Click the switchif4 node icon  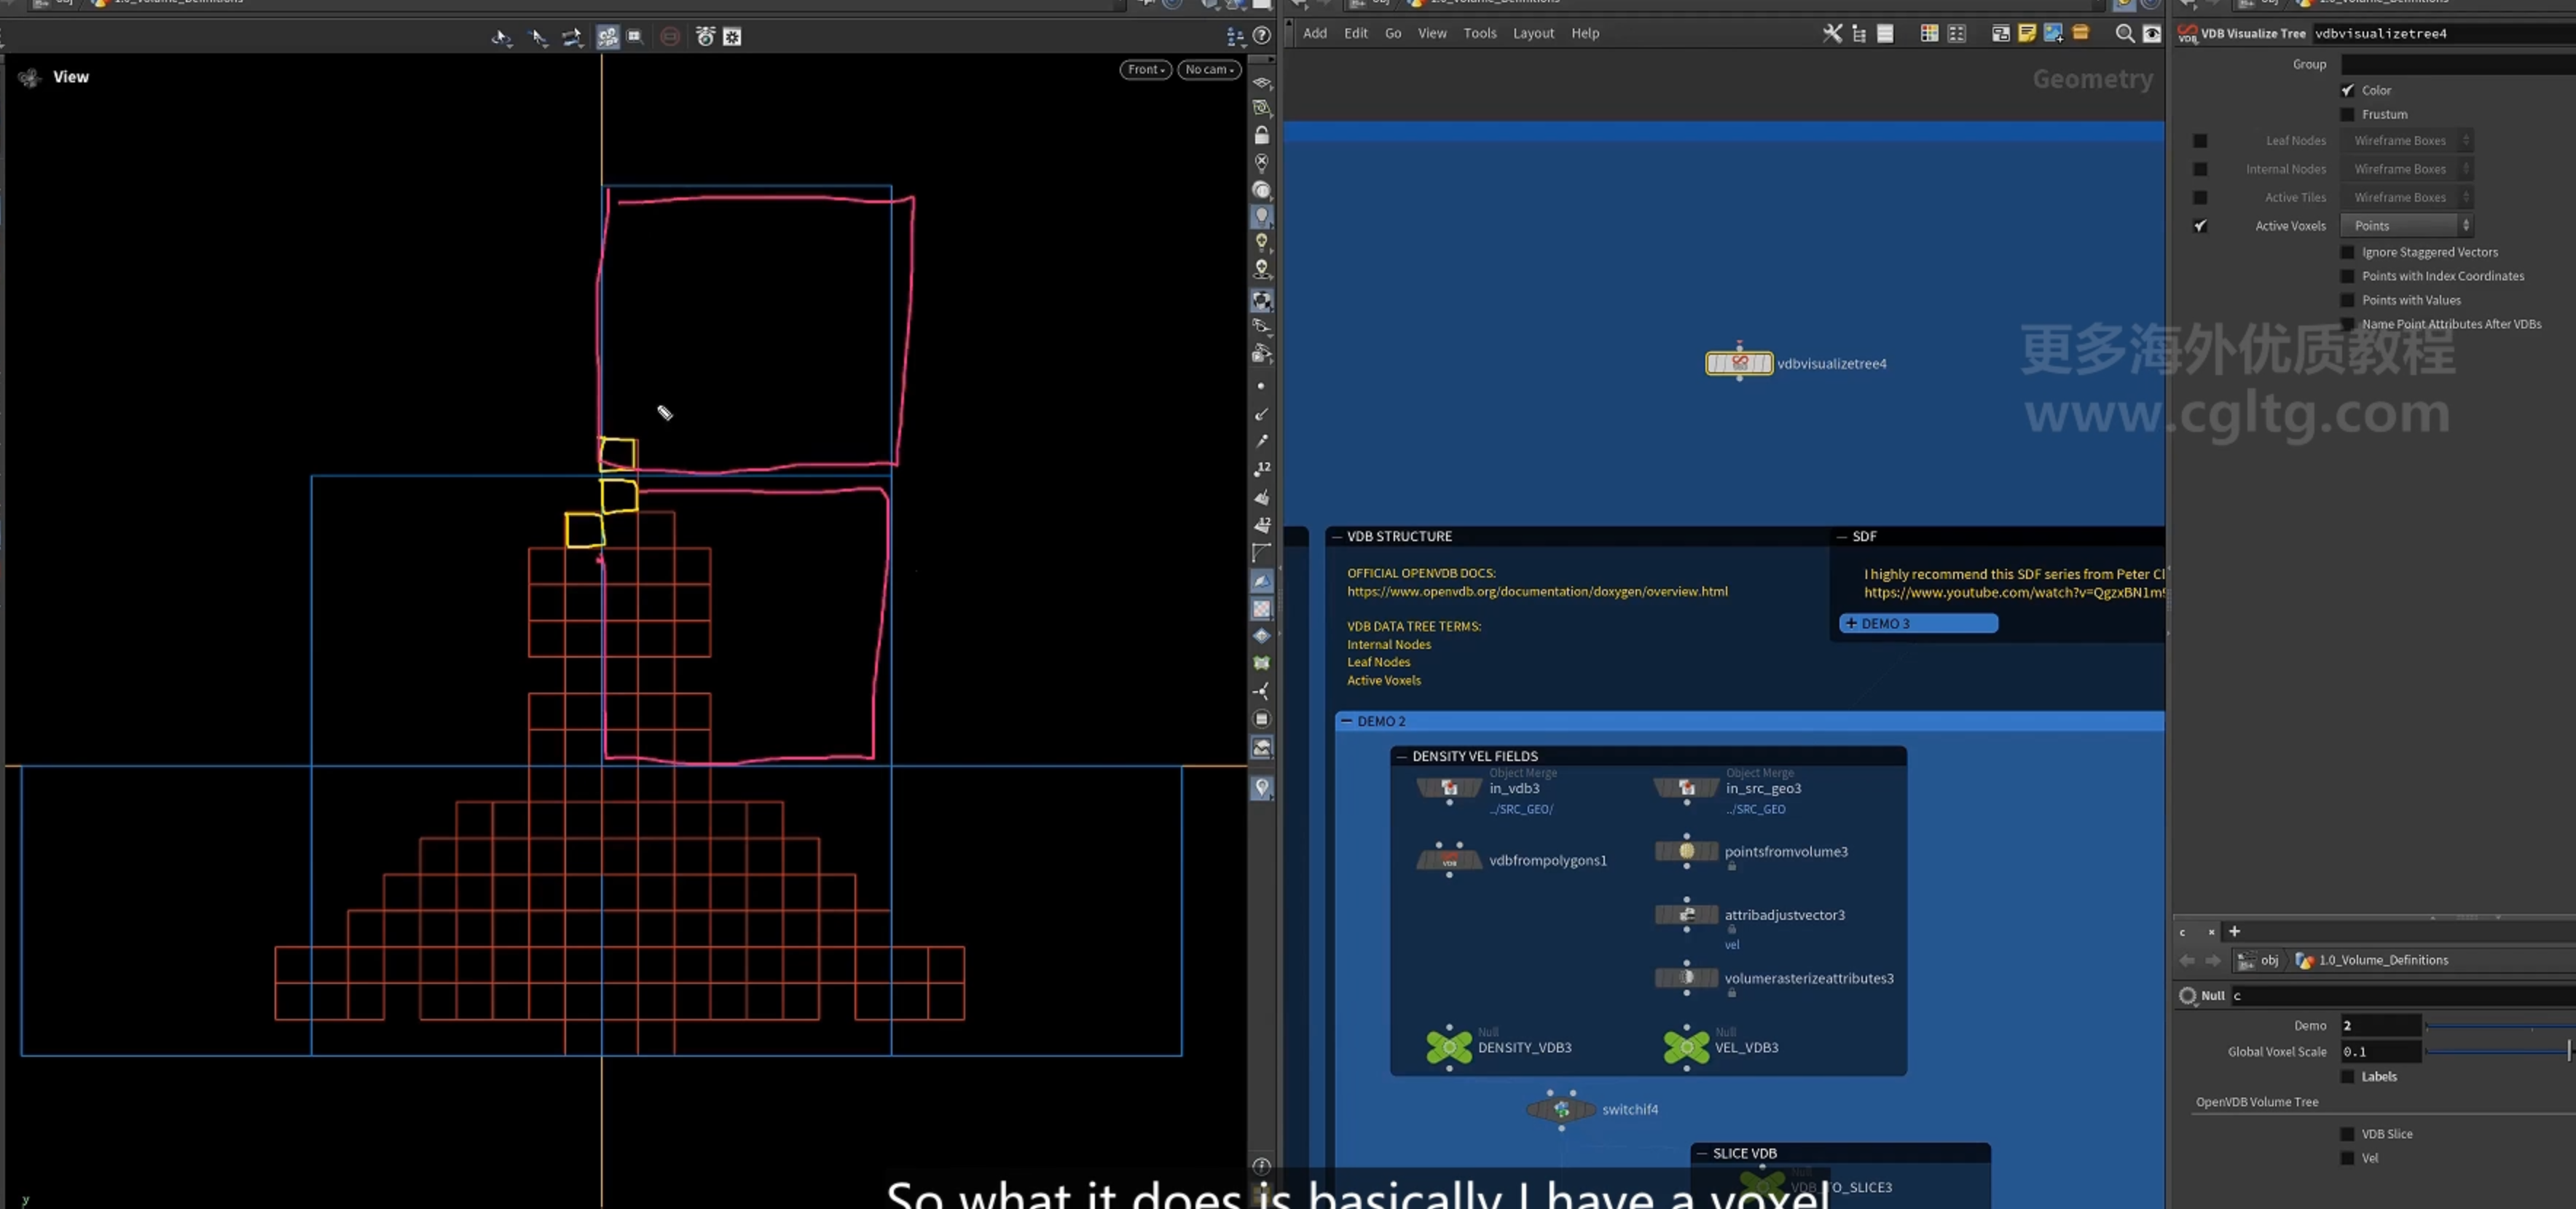(1561, 1109)
